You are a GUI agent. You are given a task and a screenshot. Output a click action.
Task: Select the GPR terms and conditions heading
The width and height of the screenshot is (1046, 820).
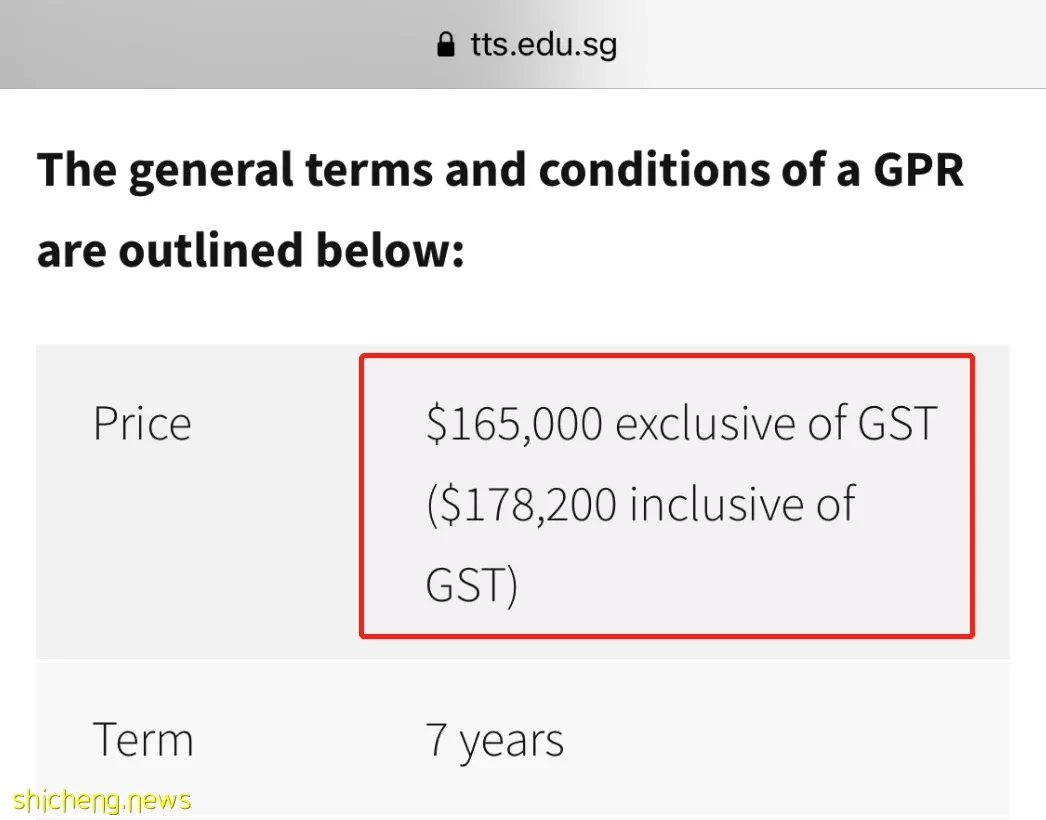(x=500, y=210)
